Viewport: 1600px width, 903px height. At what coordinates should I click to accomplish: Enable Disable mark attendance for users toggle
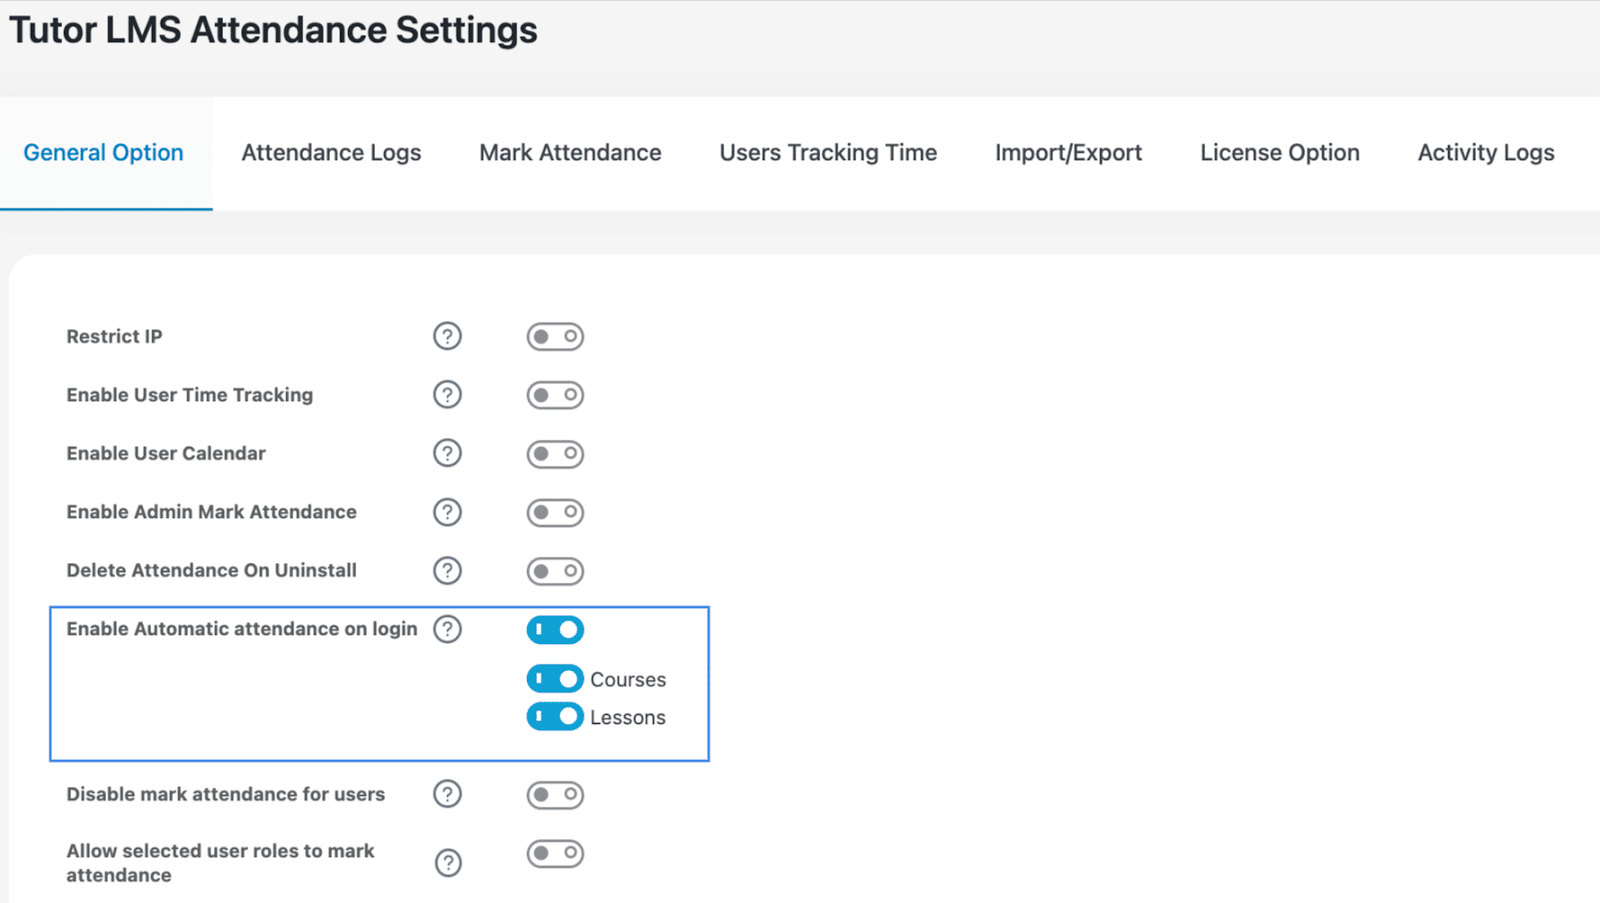(x=555, y=795)
